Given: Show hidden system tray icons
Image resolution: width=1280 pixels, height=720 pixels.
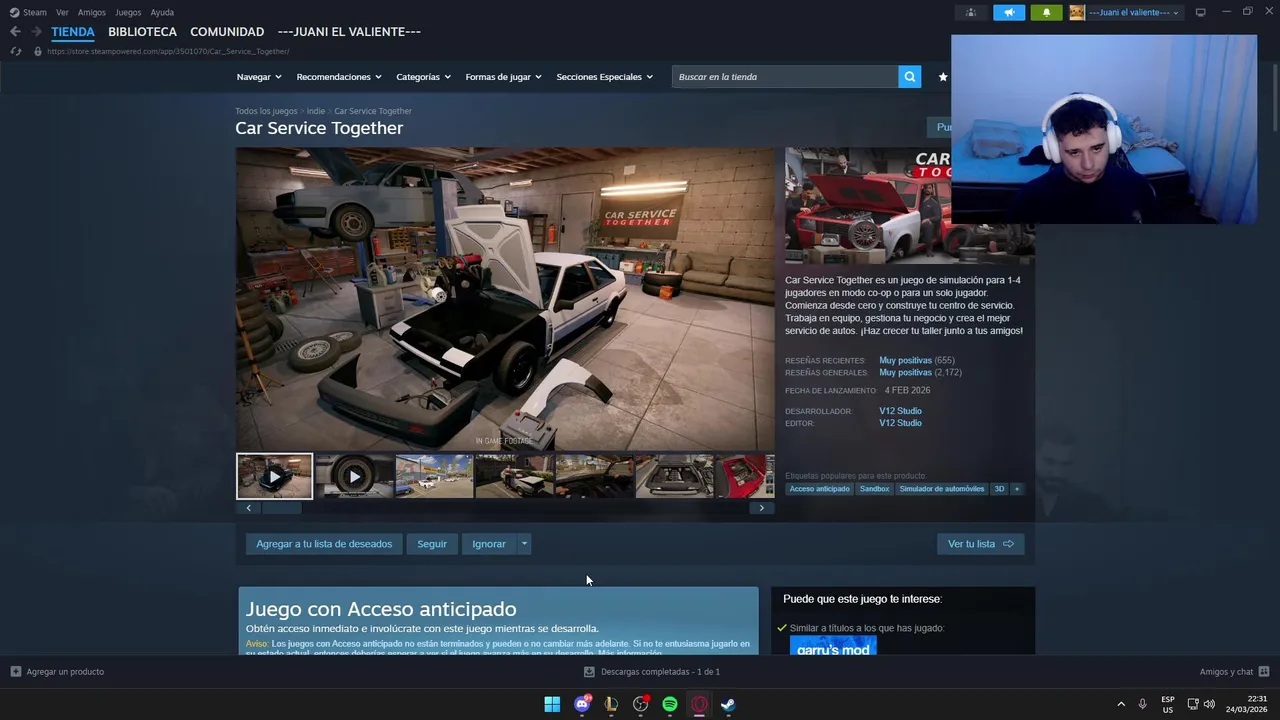Looking at the screenshot, I should point(1121,704).
